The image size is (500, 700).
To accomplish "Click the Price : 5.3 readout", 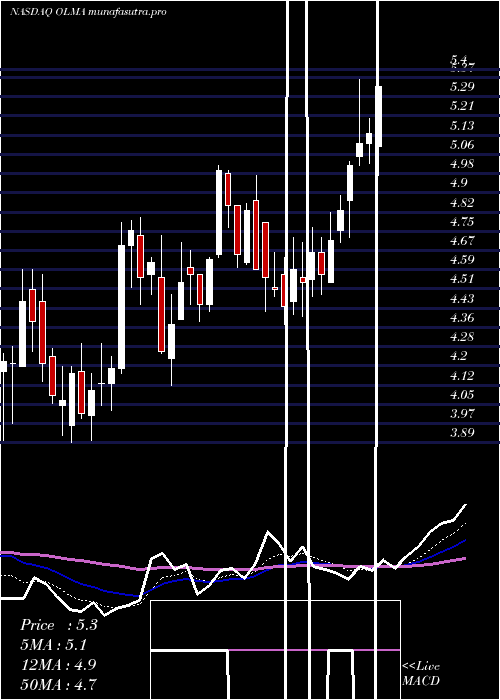I will 59,625.
